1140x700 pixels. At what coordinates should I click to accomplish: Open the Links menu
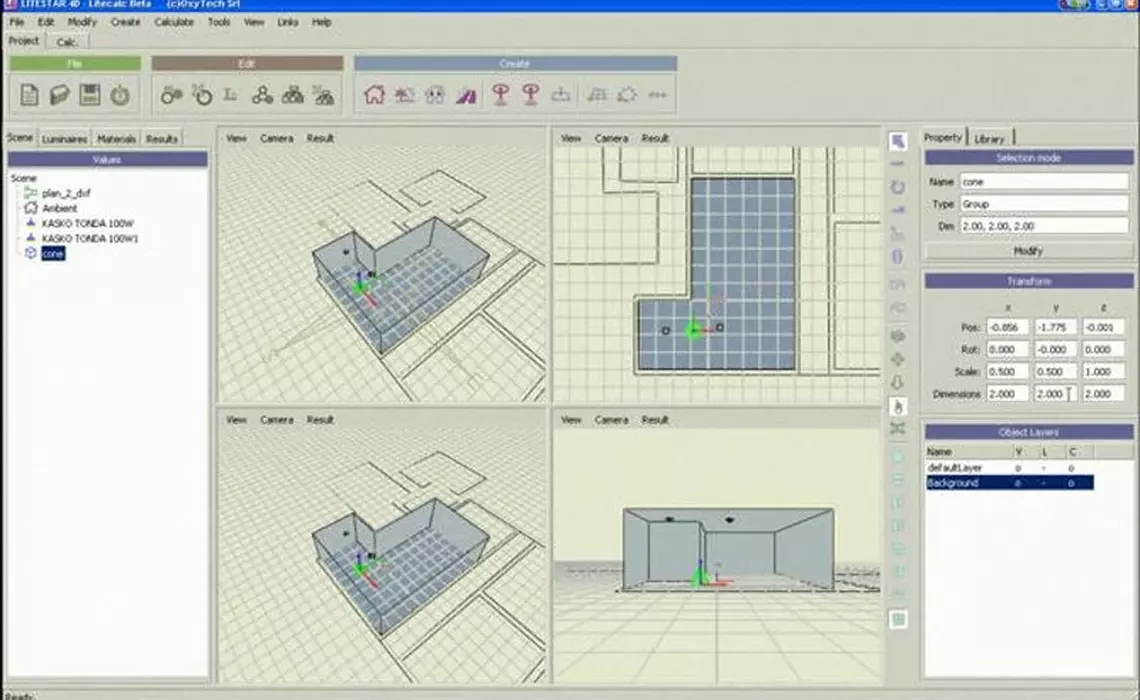click(x=288, y=23)
